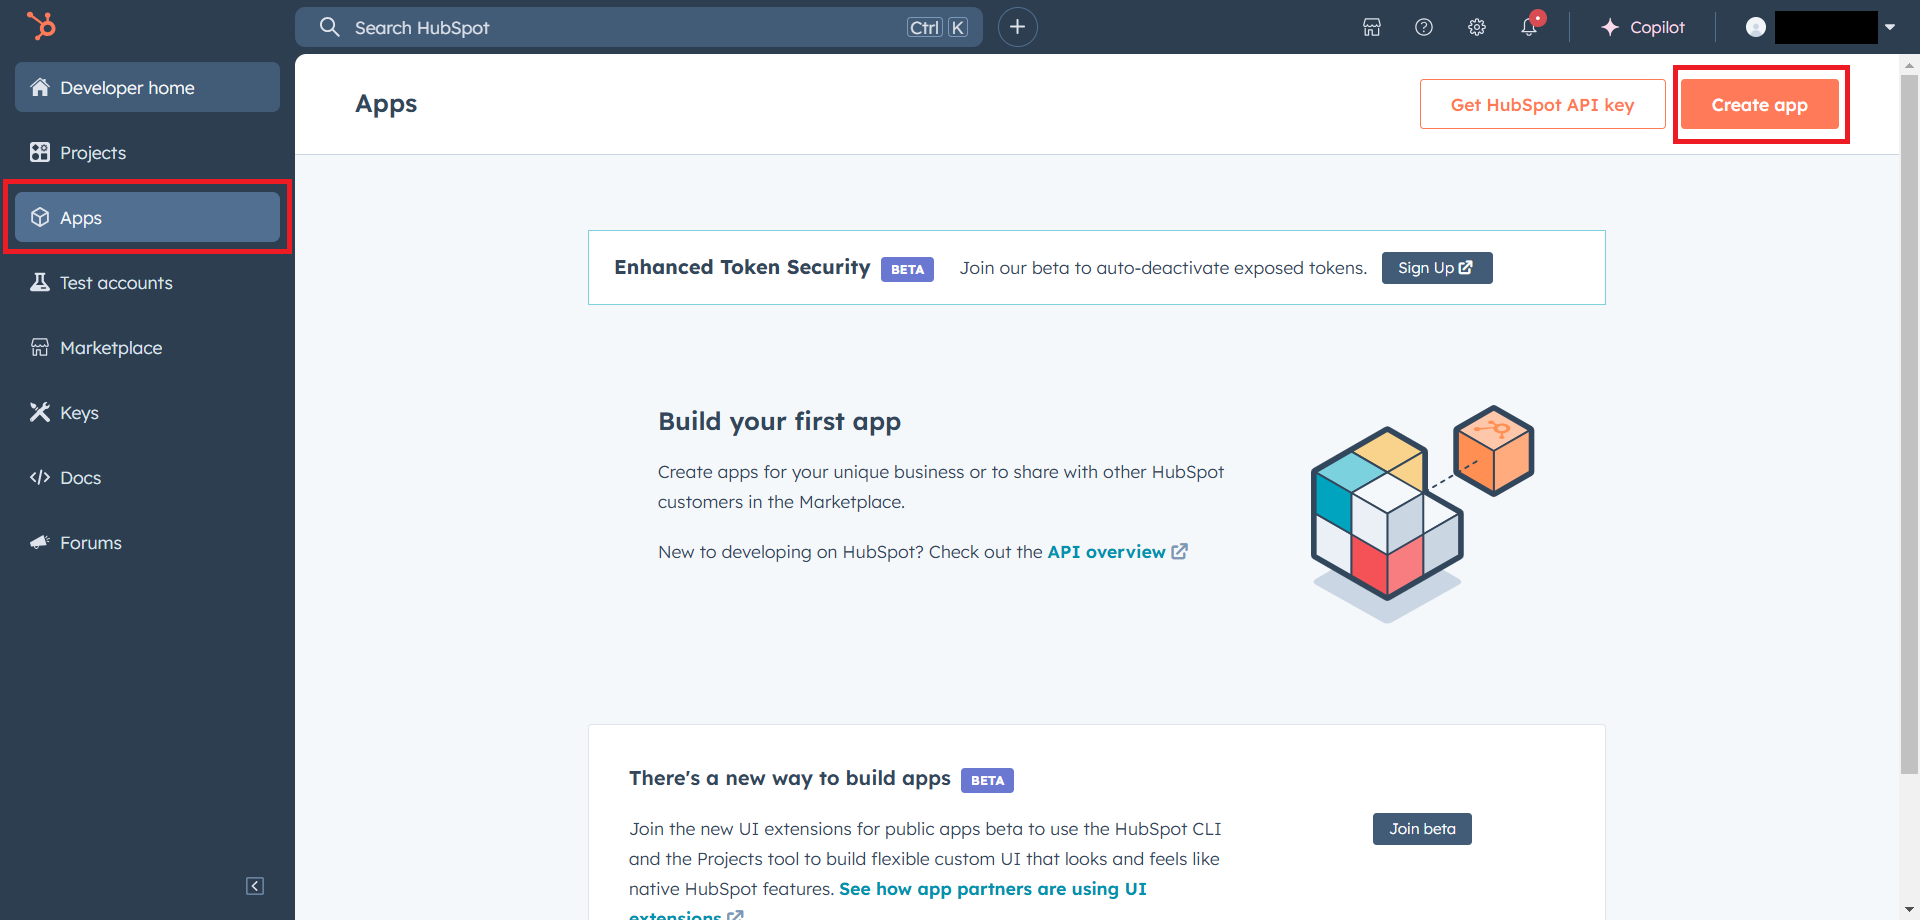1920x920 pixels.
Task: Click the user avatar icon
Action: click(1756, 27)
